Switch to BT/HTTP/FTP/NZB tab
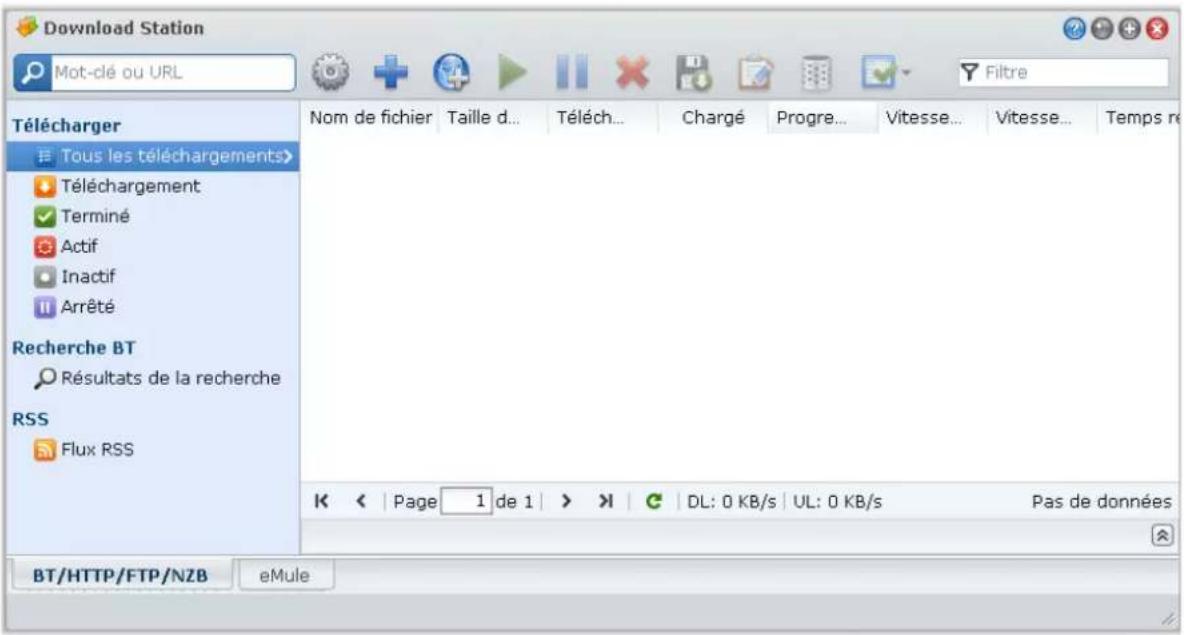Screen dimensions: 1184x635 120,576
